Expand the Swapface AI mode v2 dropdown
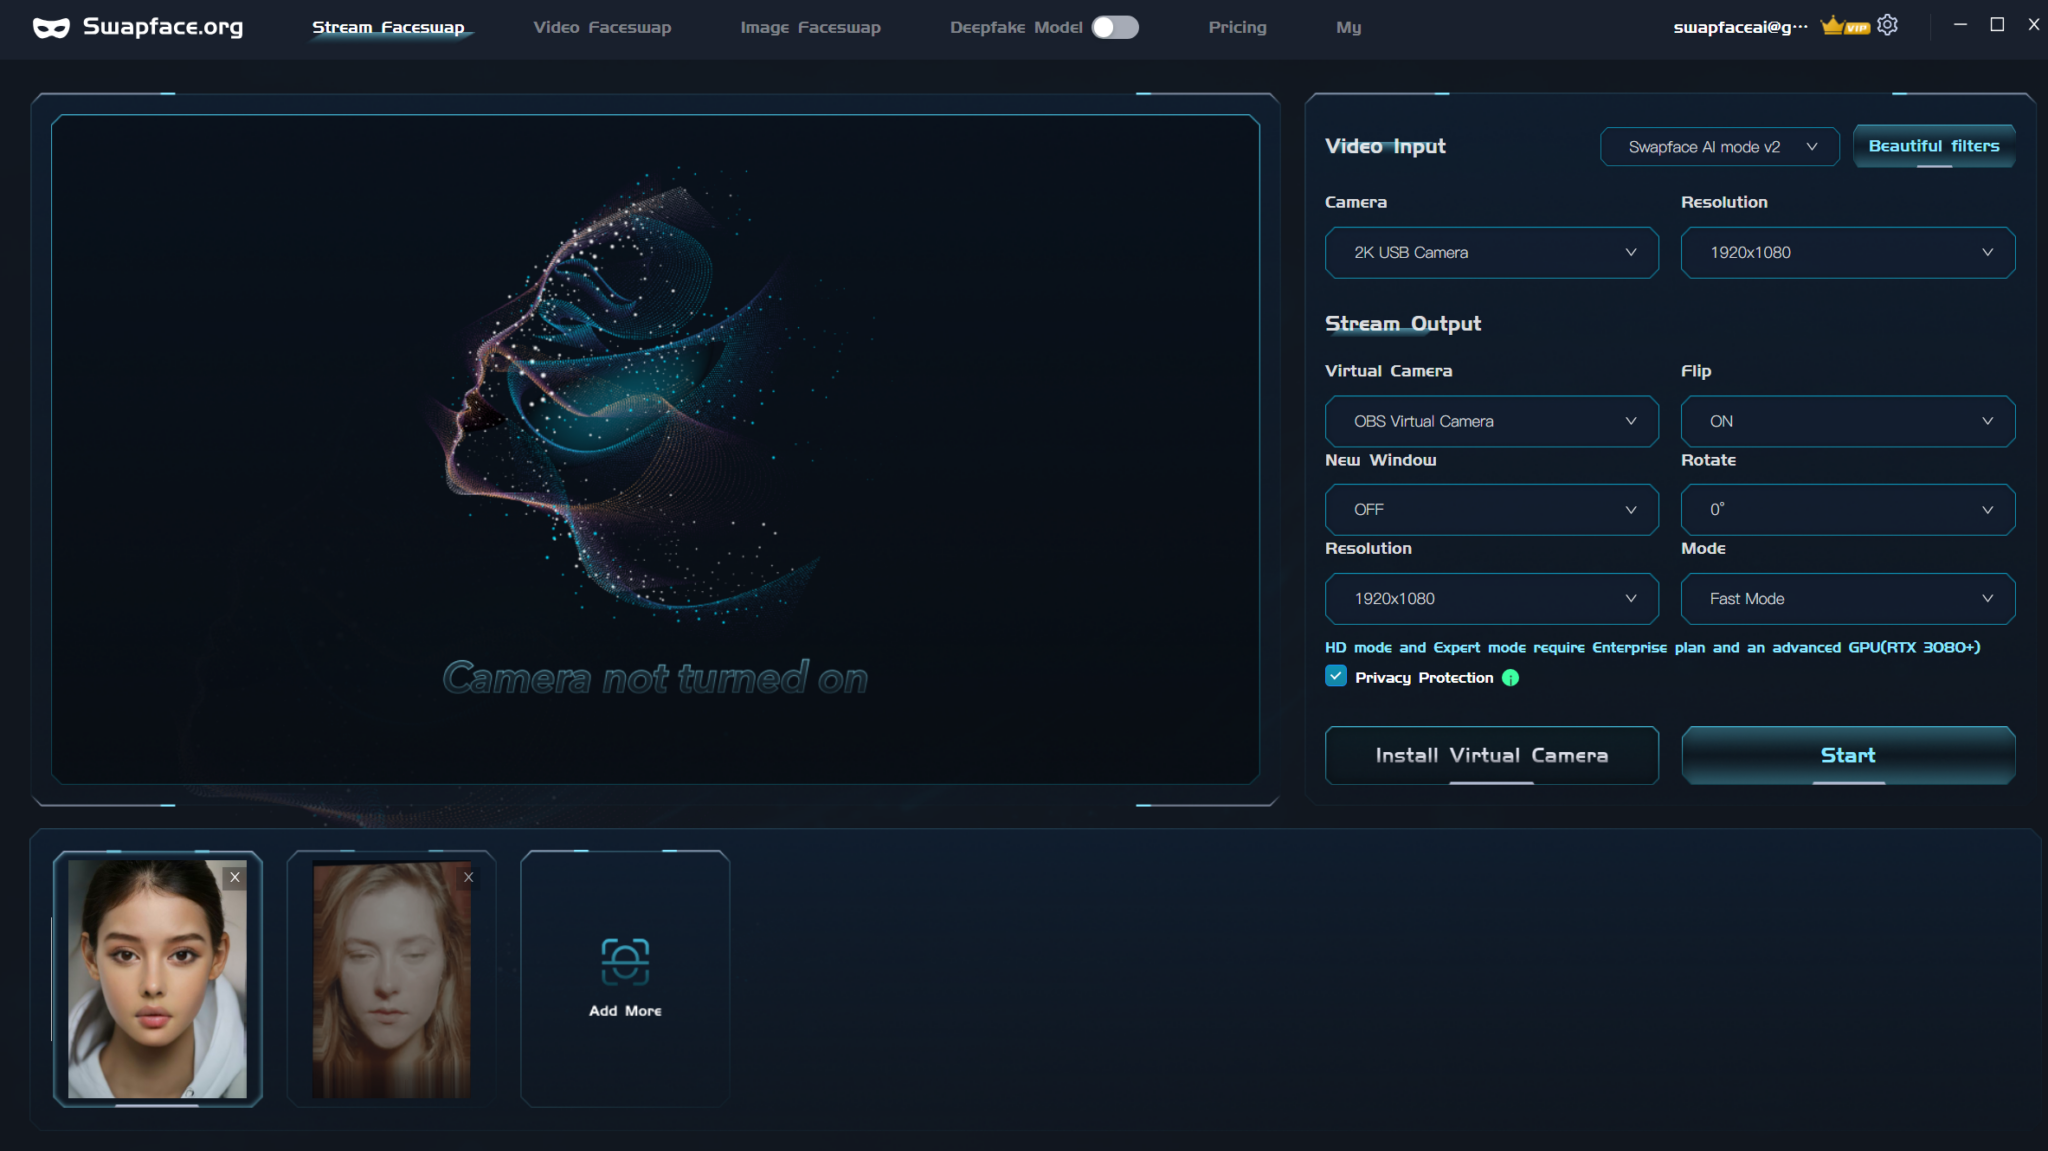The height and width of the screenshot is (1151, 2048). 1718,146
